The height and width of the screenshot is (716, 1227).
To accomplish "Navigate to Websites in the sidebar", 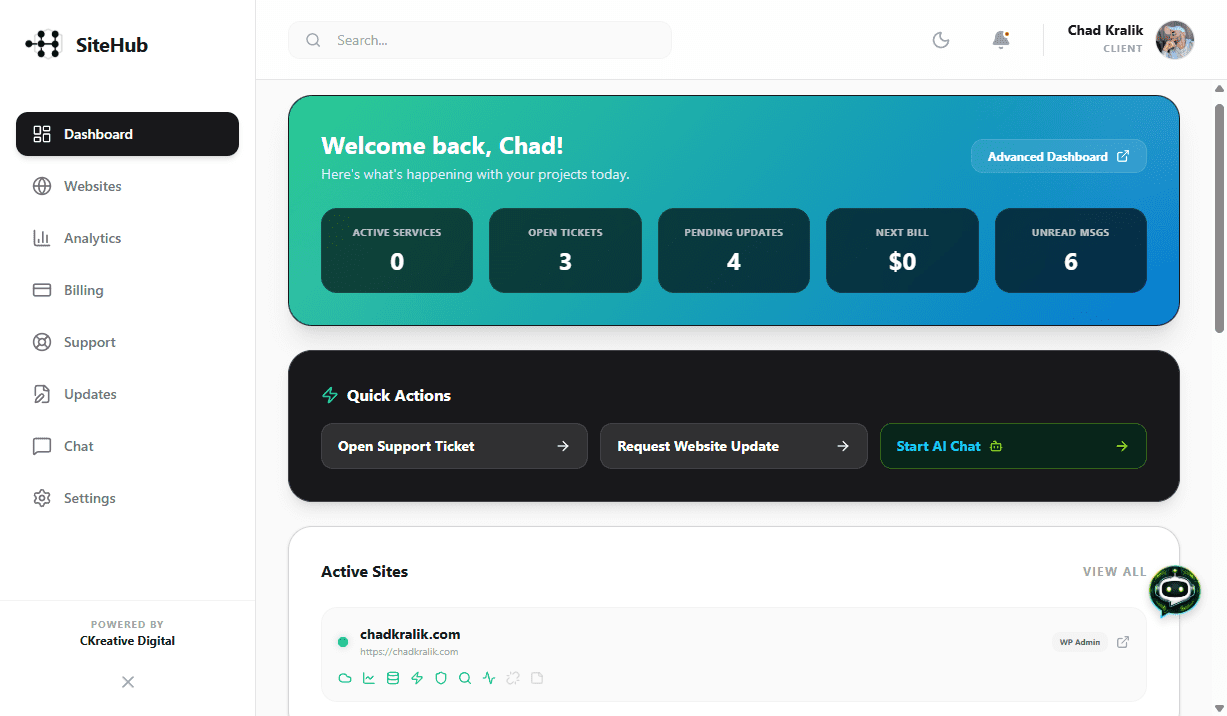I will tap(92, 186).
